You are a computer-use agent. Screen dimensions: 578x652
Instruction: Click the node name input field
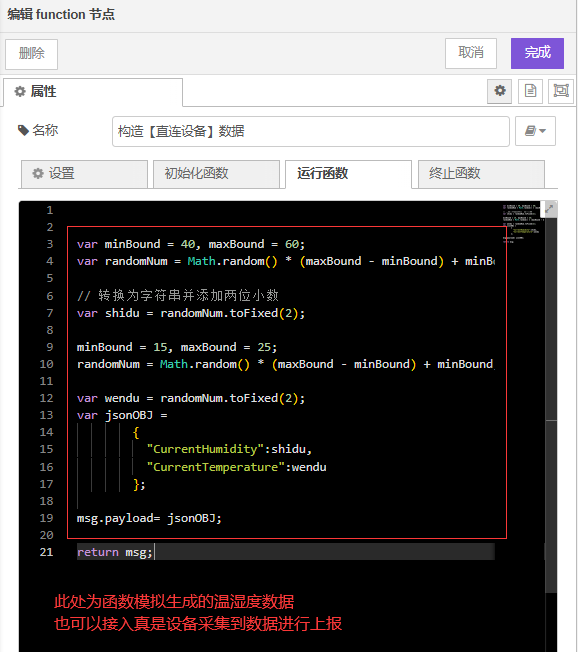[x=311, y=131]
